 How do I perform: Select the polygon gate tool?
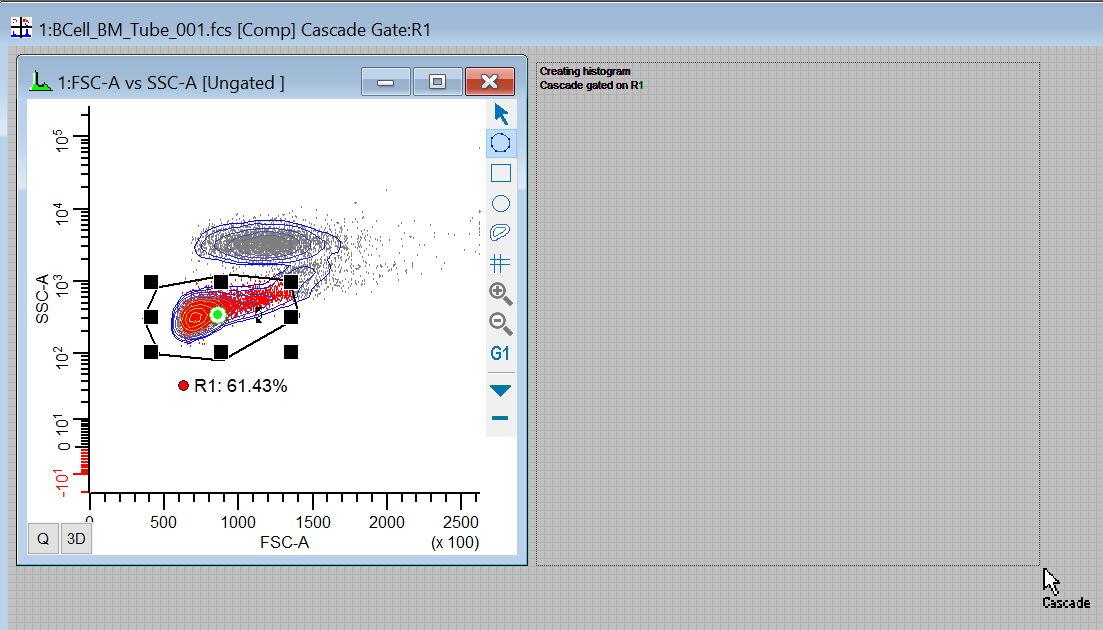tap(501, 144)
